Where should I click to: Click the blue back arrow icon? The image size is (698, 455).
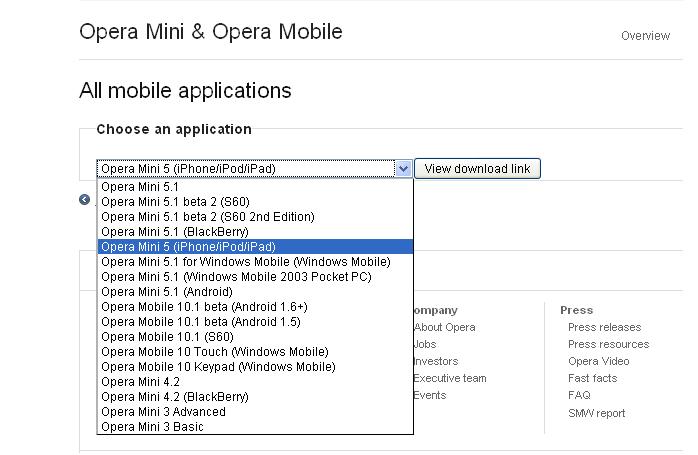[x=85, y=199]
